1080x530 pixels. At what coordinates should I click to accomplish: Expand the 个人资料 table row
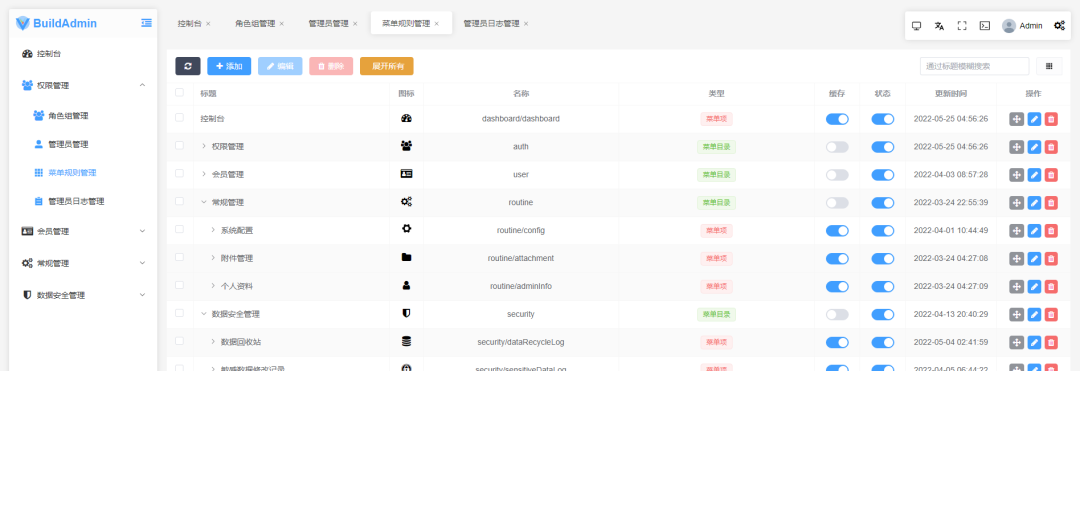tap(214, 285)
